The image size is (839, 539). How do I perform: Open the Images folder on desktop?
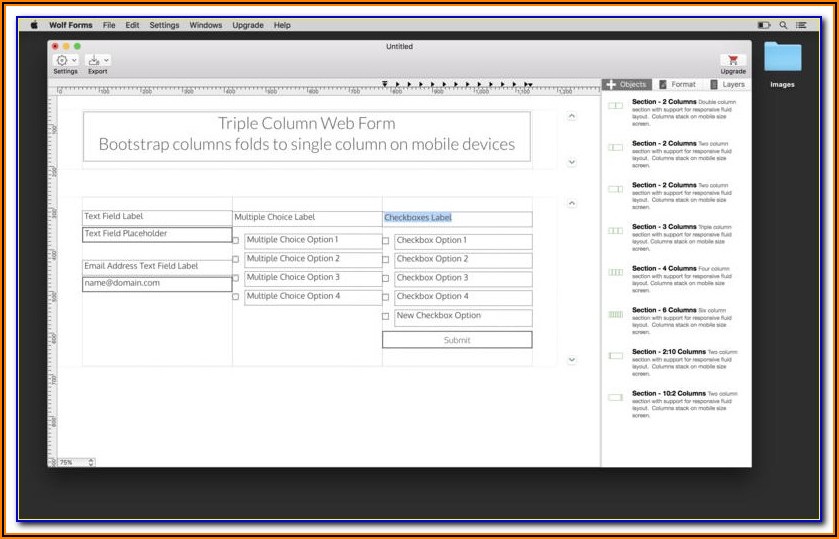[782, 58]
